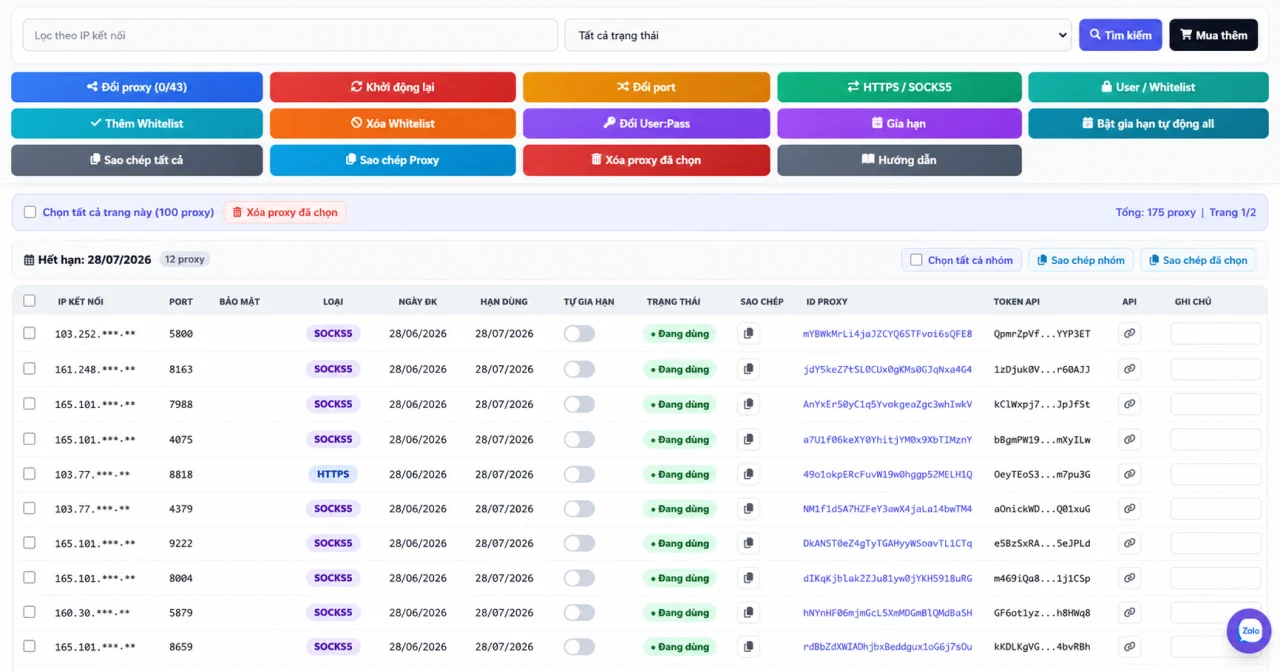Viewport: 1280px width, 672px height.
Task: Click the 'Mua thêm' button
Action: [x=1213, y=35]
